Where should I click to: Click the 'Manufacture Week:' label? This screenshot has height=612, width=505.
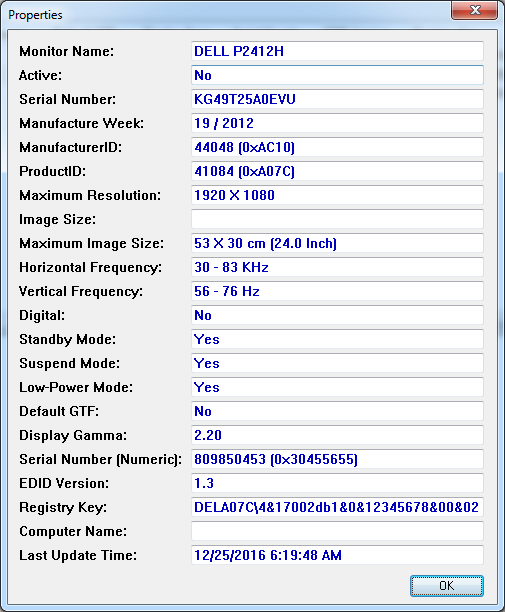(x=82, y=123)
